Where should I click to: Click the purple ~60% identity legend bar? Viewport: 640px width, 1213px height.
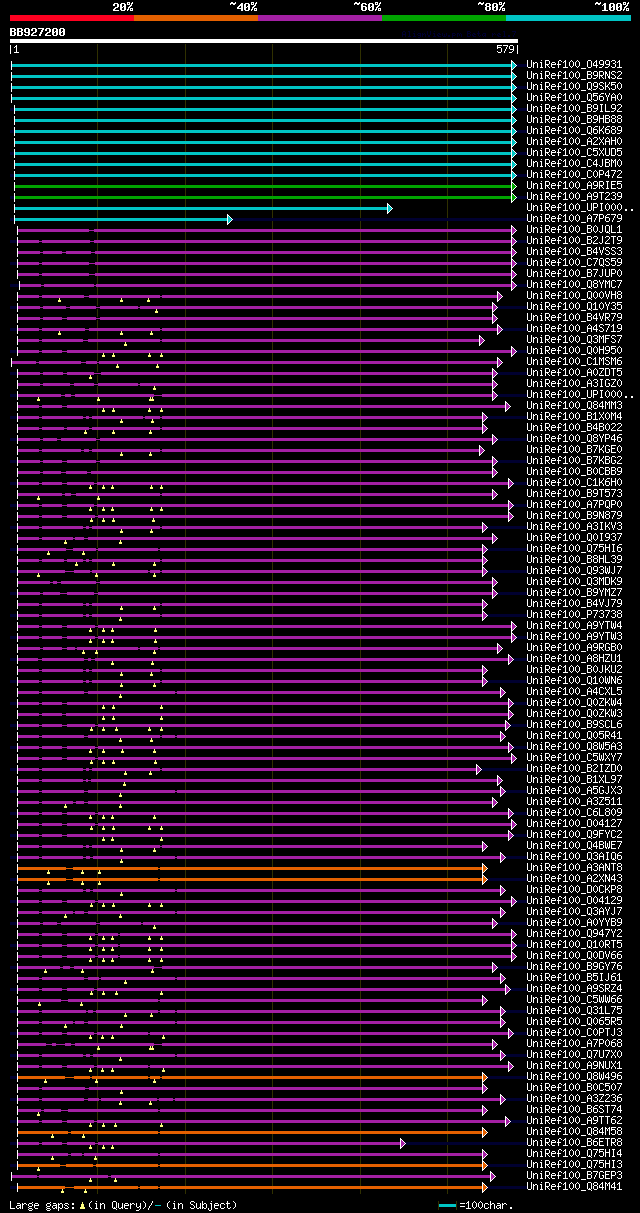[319, 17]
